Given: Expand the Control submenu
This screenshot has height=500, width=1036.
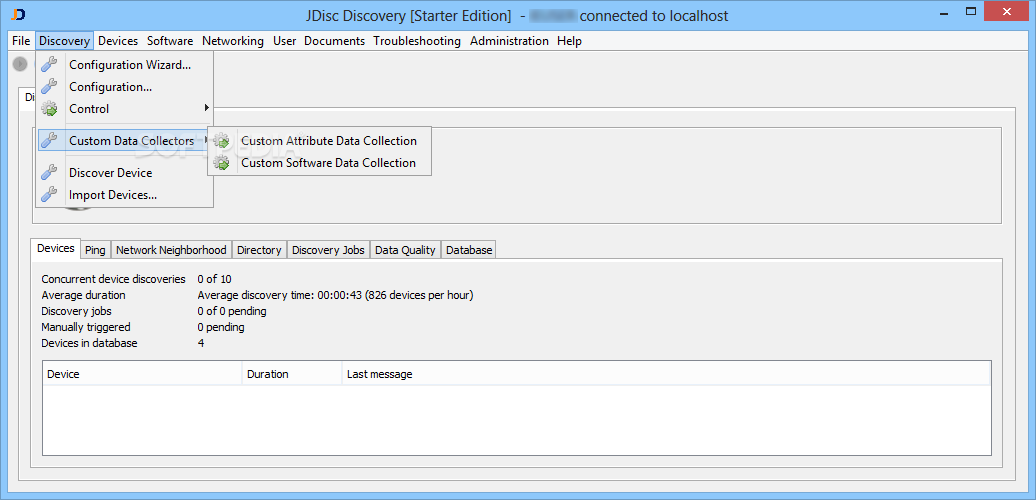Looking at the screenshot, I should coord(125,108).
